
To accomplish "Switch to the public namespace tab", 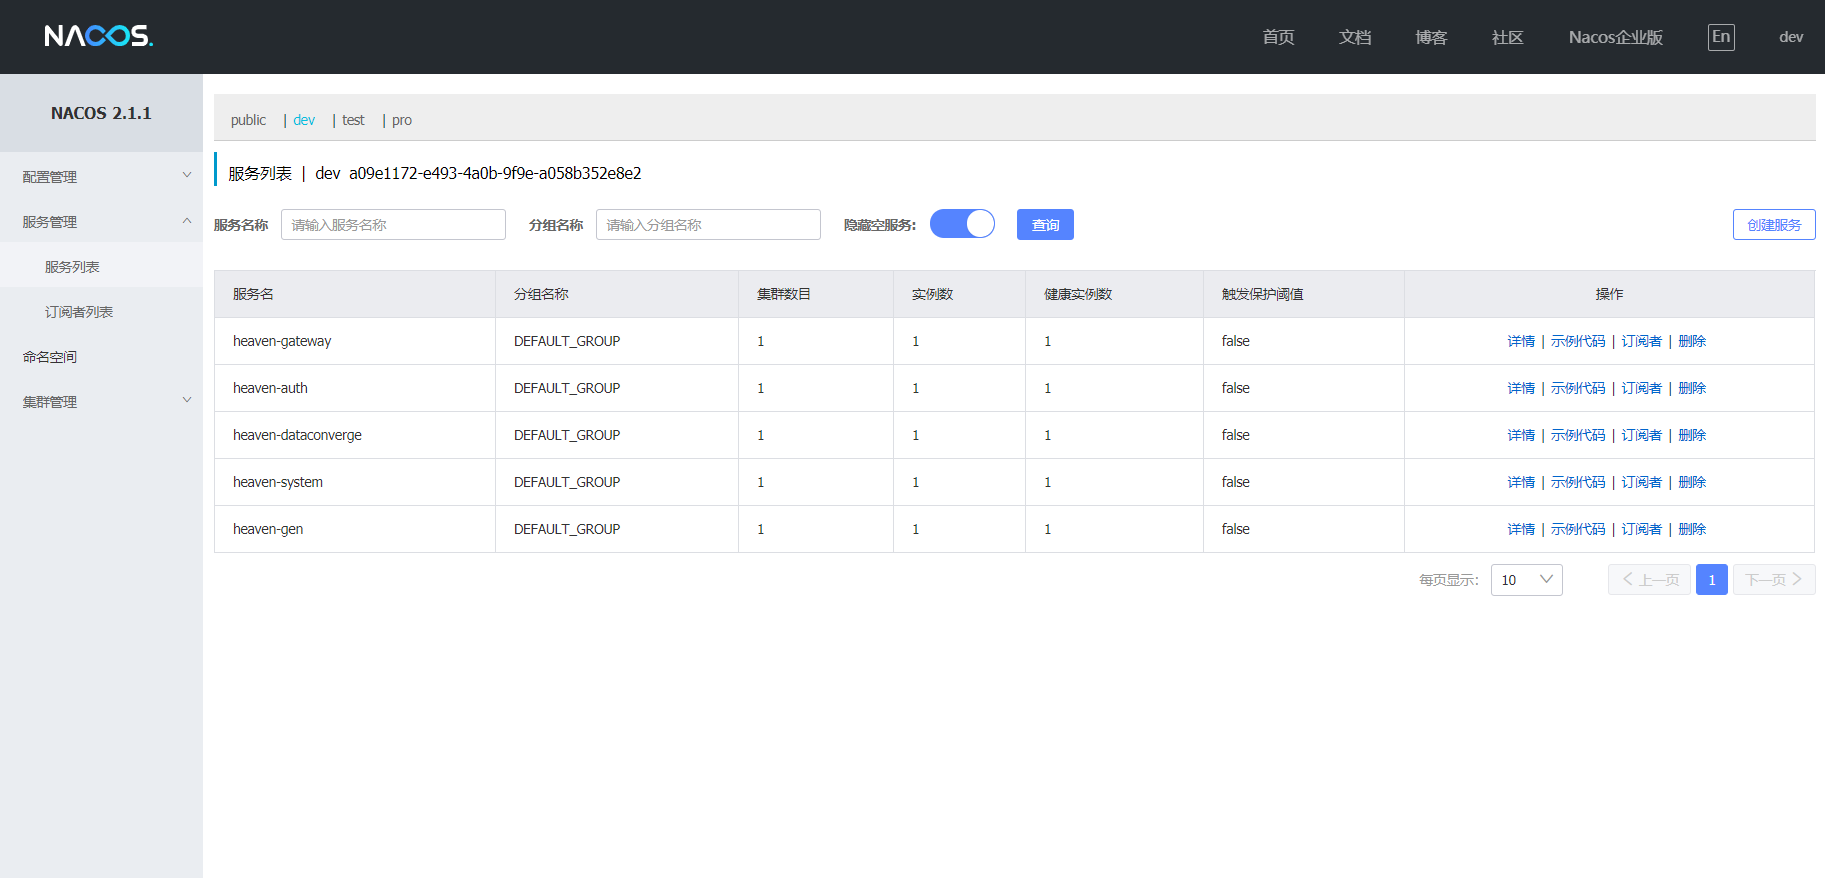I will pyautogui.click(x=248, y=120).
